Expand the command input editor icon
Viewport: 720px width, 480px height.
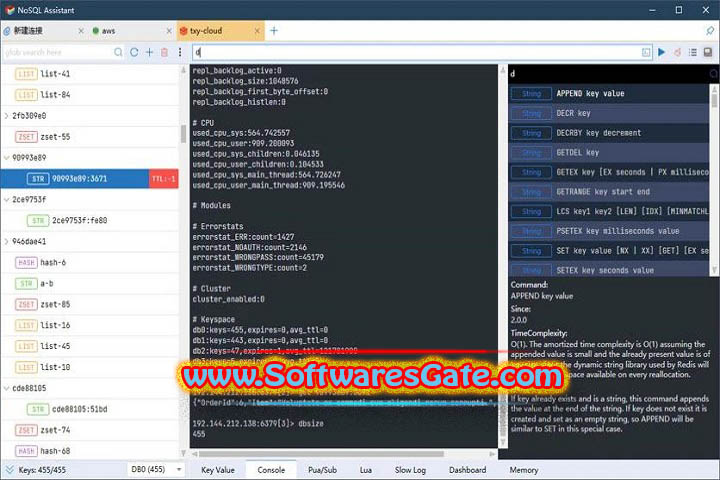click(x=646, y=52)
